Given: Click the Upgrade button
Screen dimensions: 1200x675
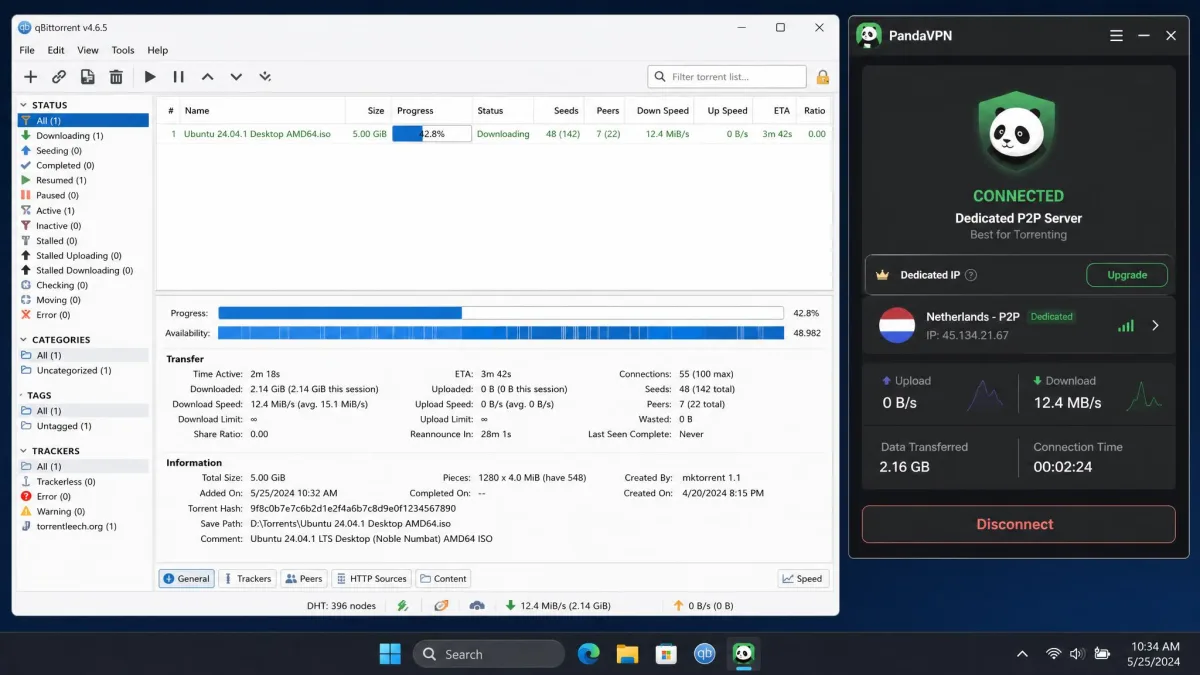Looking at the screenshot, I should (1127, 275).
